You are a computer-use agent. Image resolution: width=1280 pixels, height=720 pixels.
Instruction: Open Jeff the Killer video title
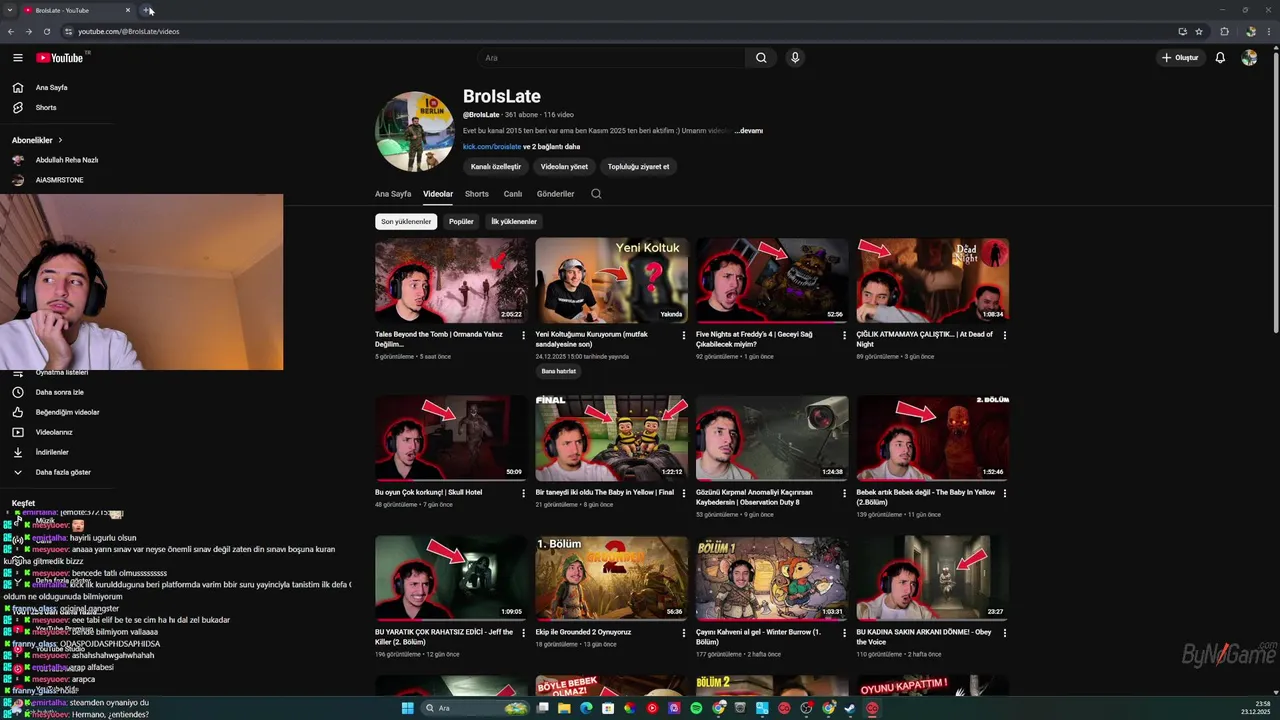(445, 636)
